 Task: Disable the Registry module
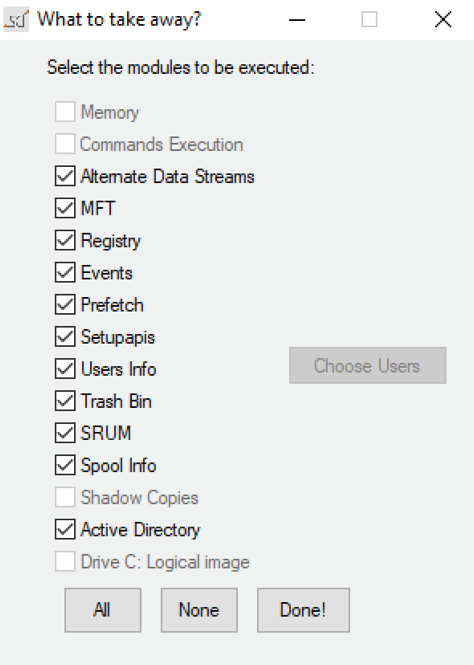(x=65, y=240)
